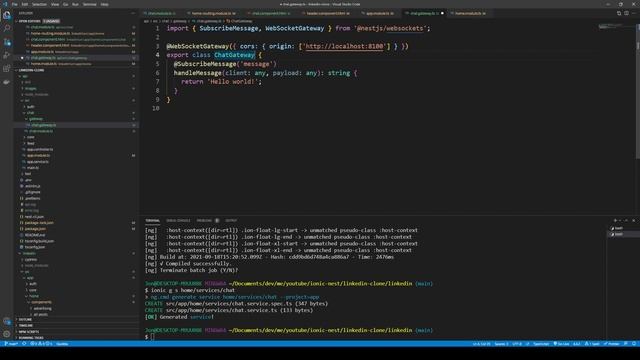Switch to home-routing.module.ts editor tab
This screenshot has height=360, width=640.
click(212, 13)
